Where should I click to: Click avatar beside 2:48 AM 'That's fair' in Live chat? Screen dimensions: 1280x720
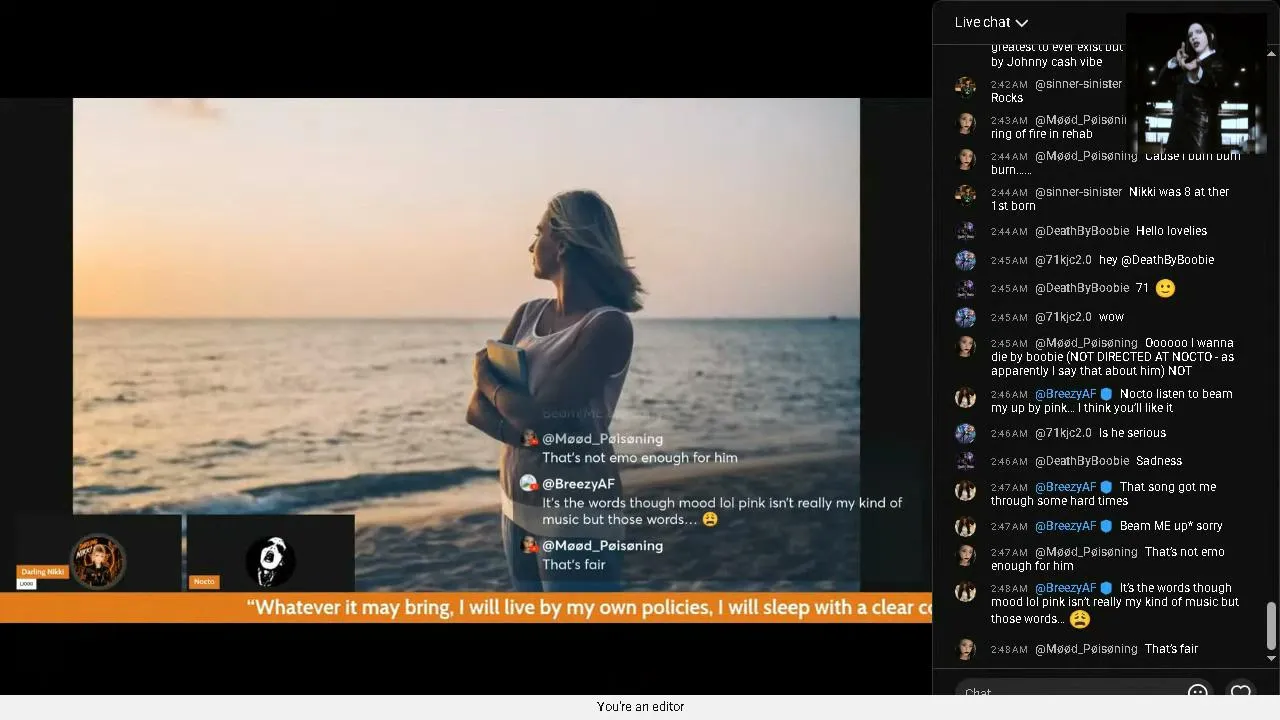click(x=965, y=649)
